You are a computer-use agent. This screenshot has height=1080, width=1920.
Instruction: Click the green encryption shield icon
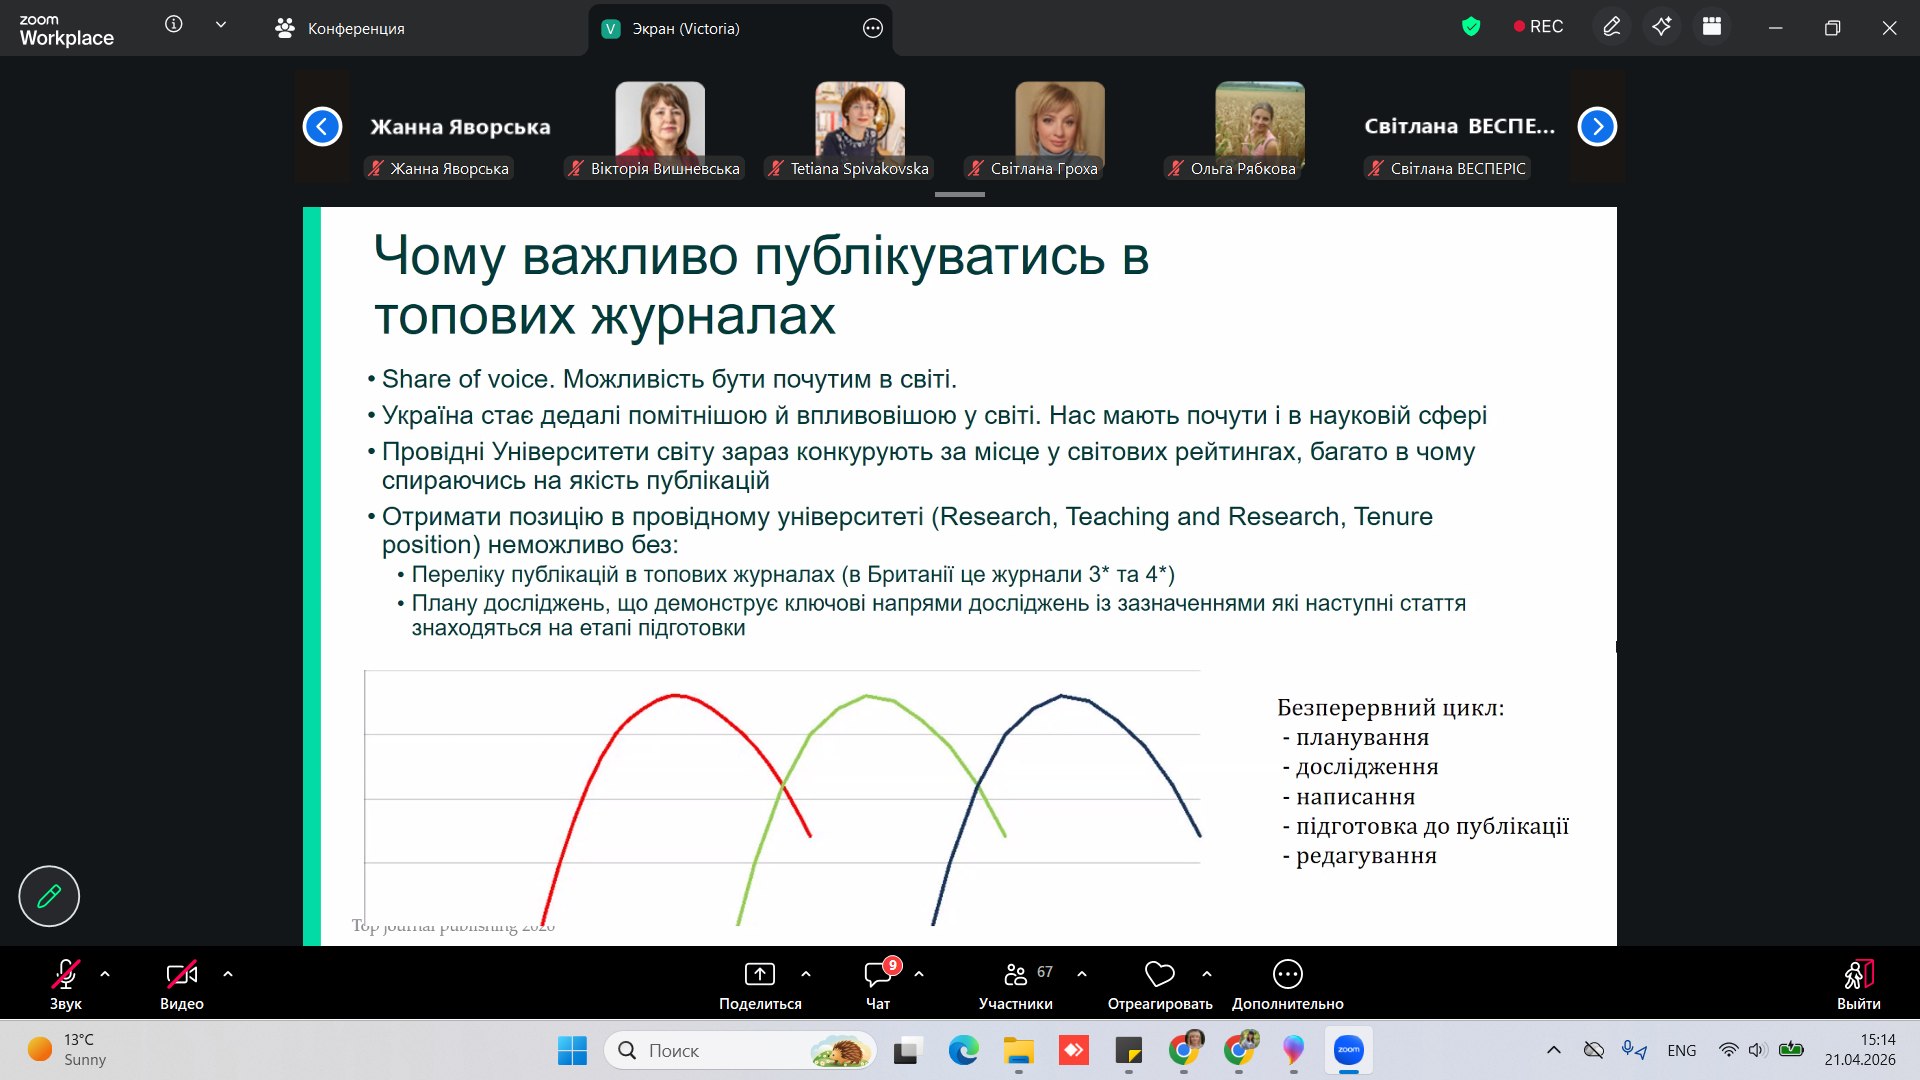(1471, 27)
